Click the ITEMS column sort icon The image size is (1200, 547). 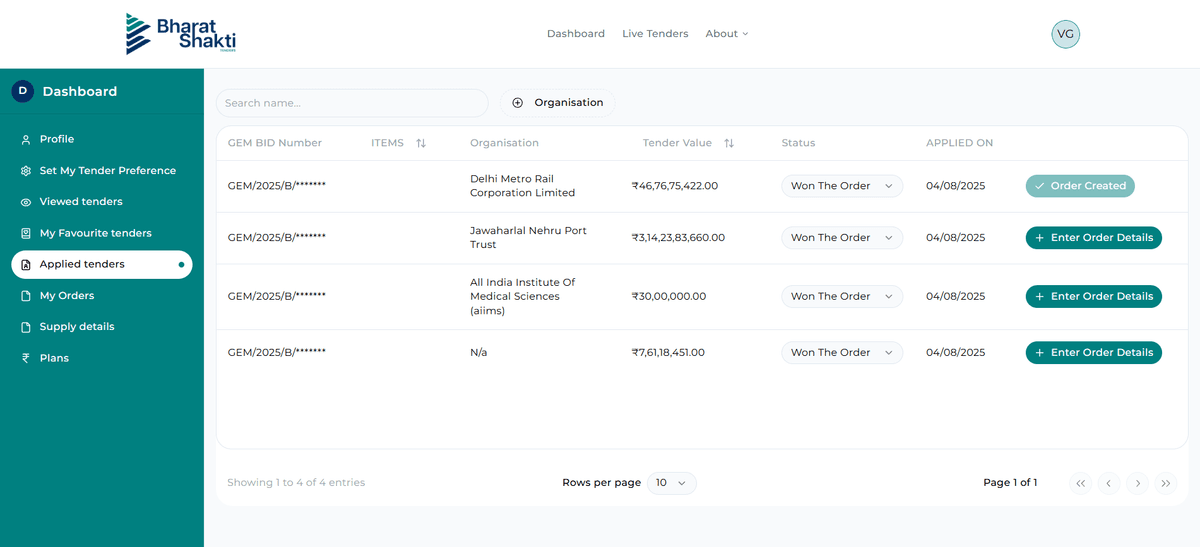[421, 143]
